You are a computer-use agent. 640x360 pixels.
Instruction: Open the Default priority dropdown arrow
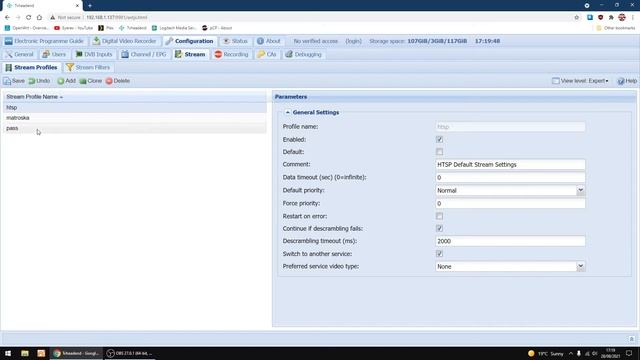(x=580, y=190)
